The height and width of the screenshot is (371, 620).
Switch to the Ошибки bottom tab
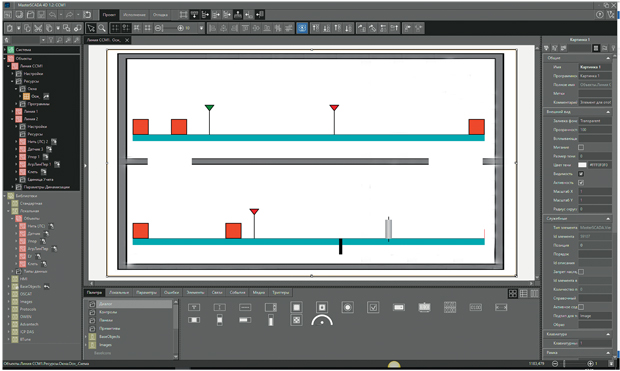pyautogui.click(x=171, y=293)
